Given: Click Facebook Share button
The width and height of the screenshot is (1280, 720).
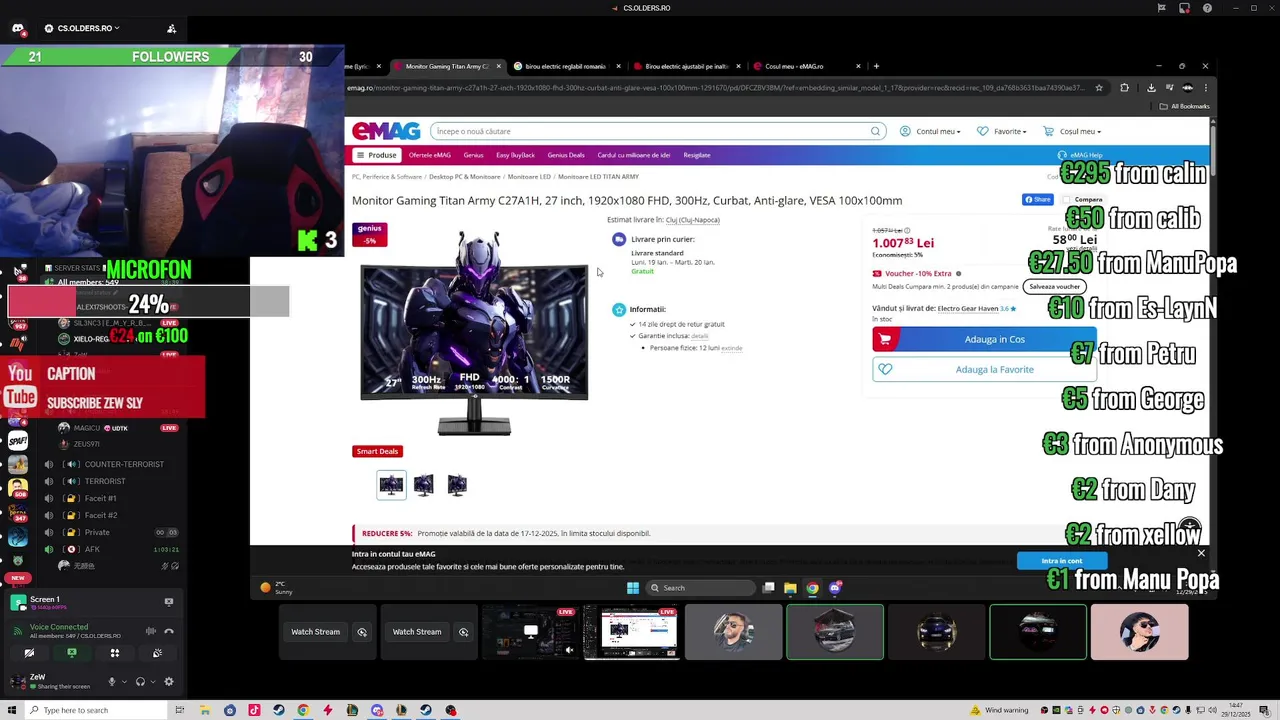Looking at the screenshot, I should pos(1038,199).
